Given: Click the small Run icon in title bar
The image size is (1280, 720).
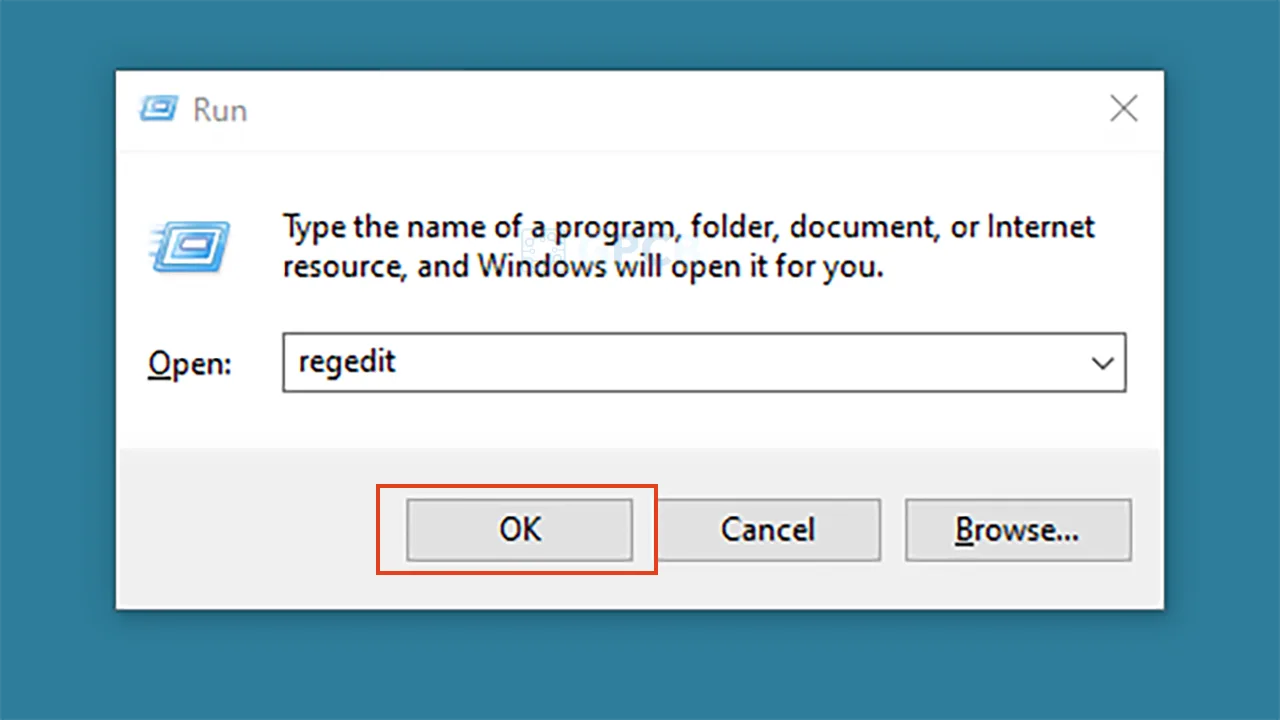Looking at the screenshot, I should pos(159,108).
